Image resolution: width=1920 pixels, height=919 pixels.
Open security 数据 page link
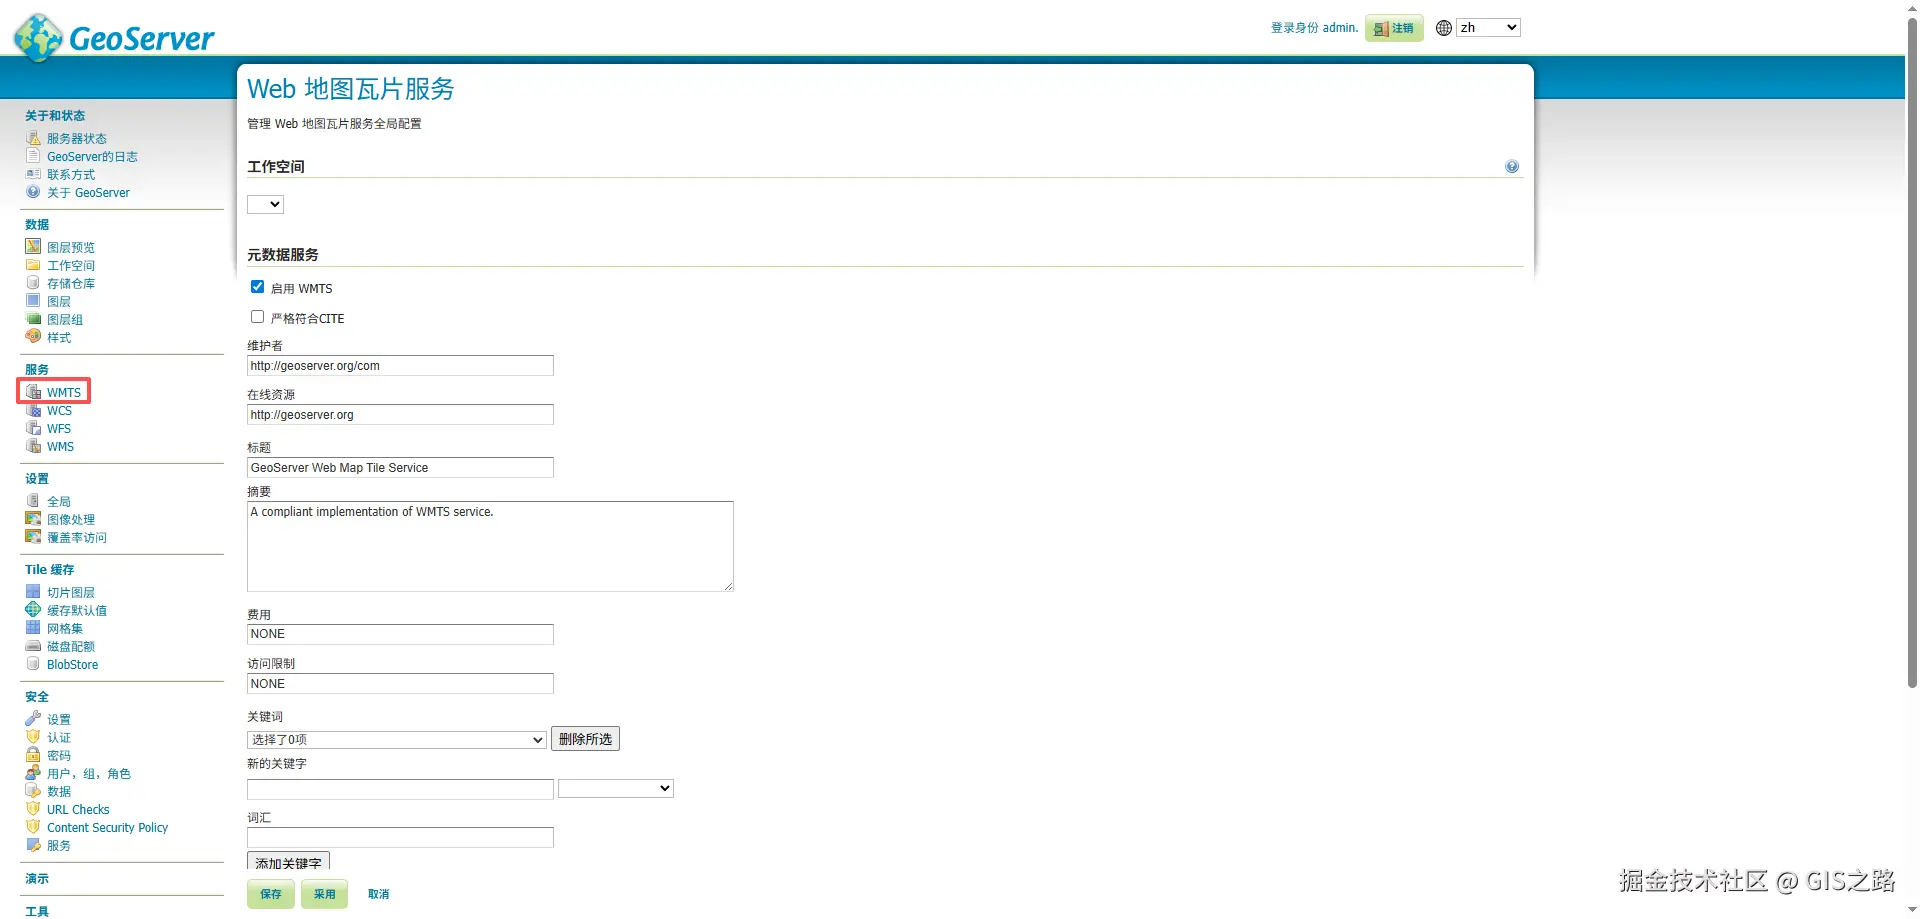point(59,792)
